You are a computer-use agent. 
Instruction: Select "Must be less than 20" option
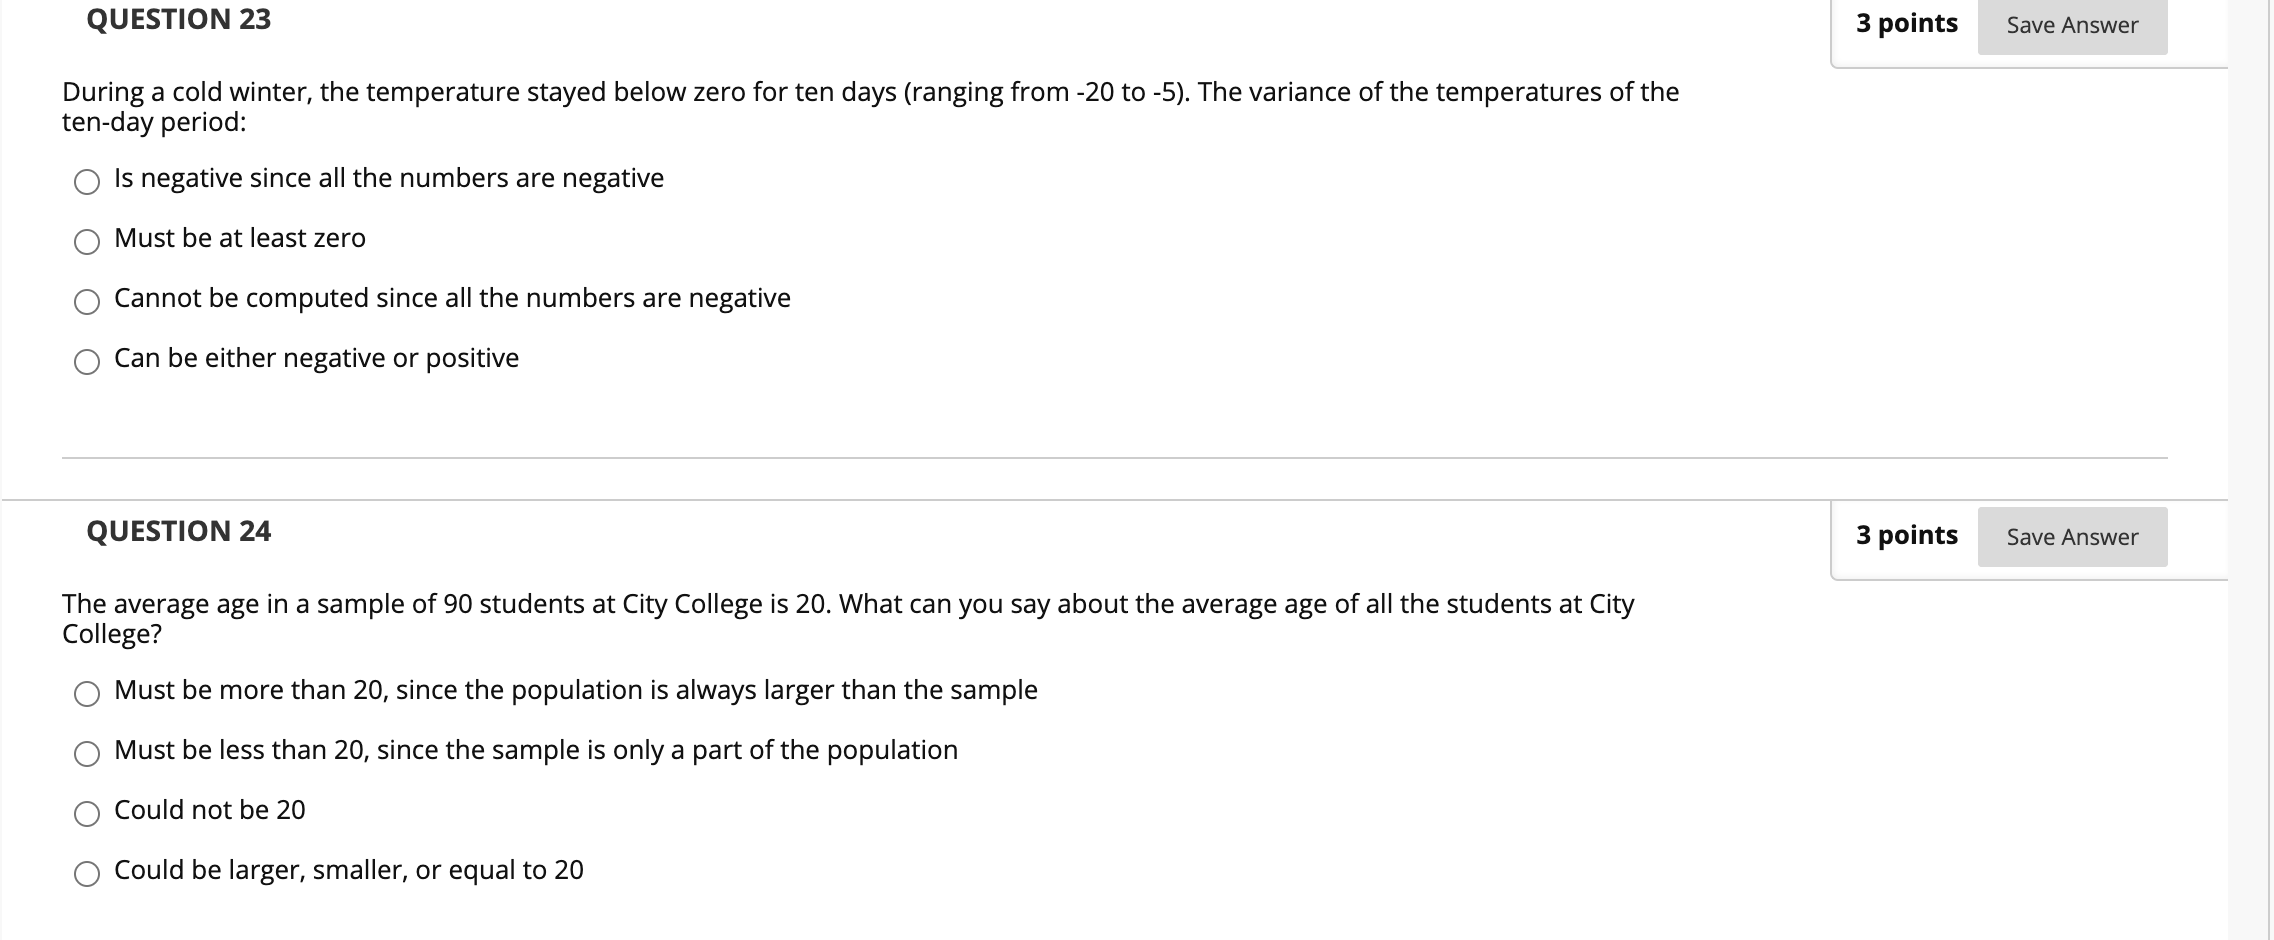536,749
